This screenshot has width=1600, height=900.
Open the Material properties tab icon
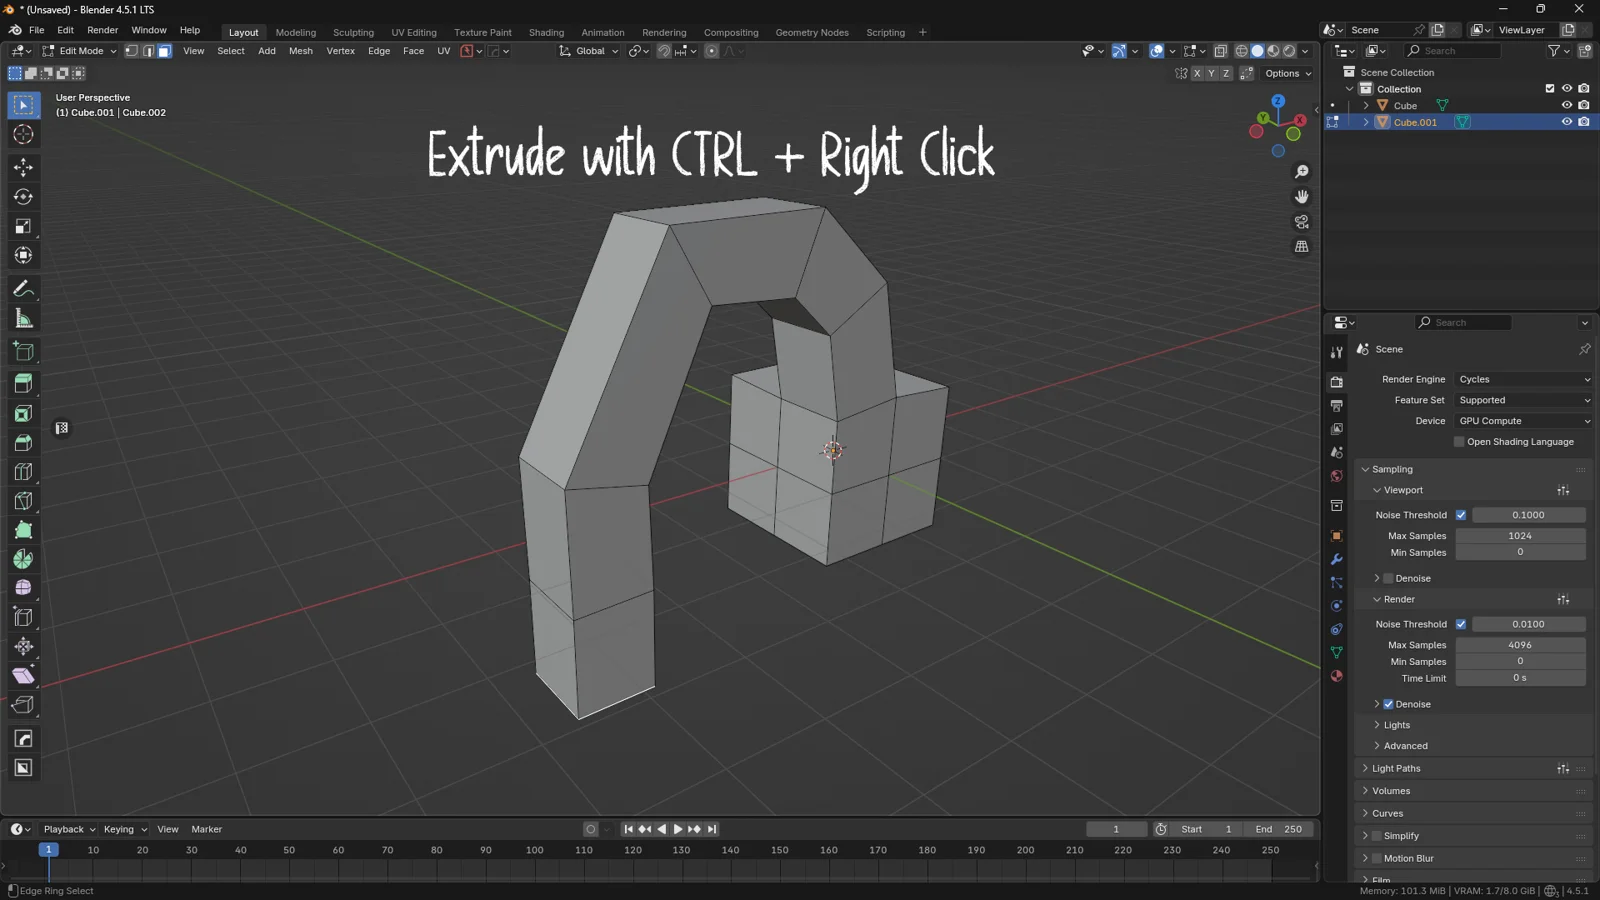point(1336,676)
